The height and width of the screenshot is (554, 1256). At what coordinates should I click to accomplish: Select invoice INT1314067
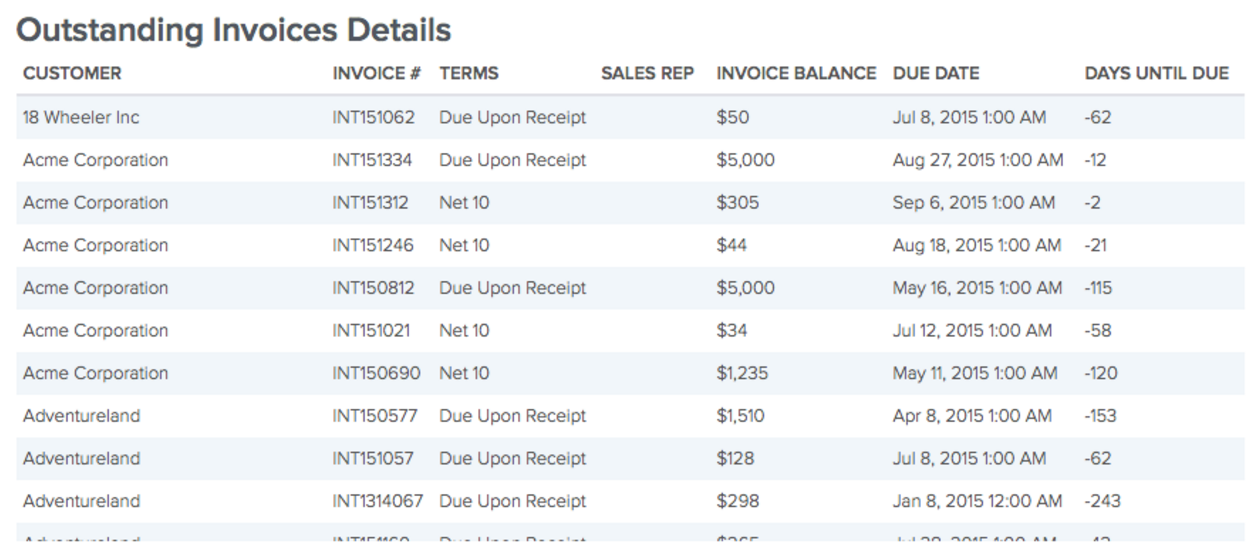pos(377,501)
